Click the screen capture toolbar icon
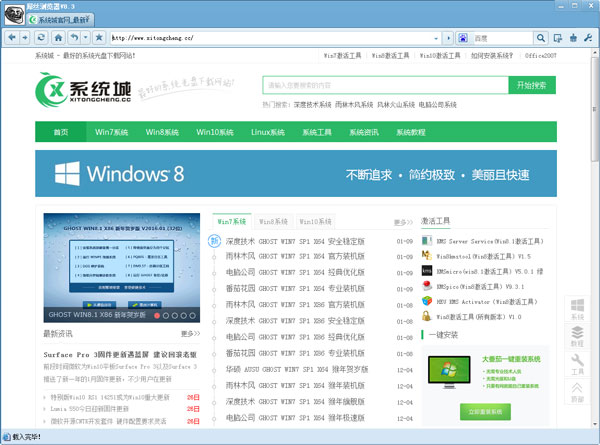Viewport: 600px width, 445px height. point(558,38)
